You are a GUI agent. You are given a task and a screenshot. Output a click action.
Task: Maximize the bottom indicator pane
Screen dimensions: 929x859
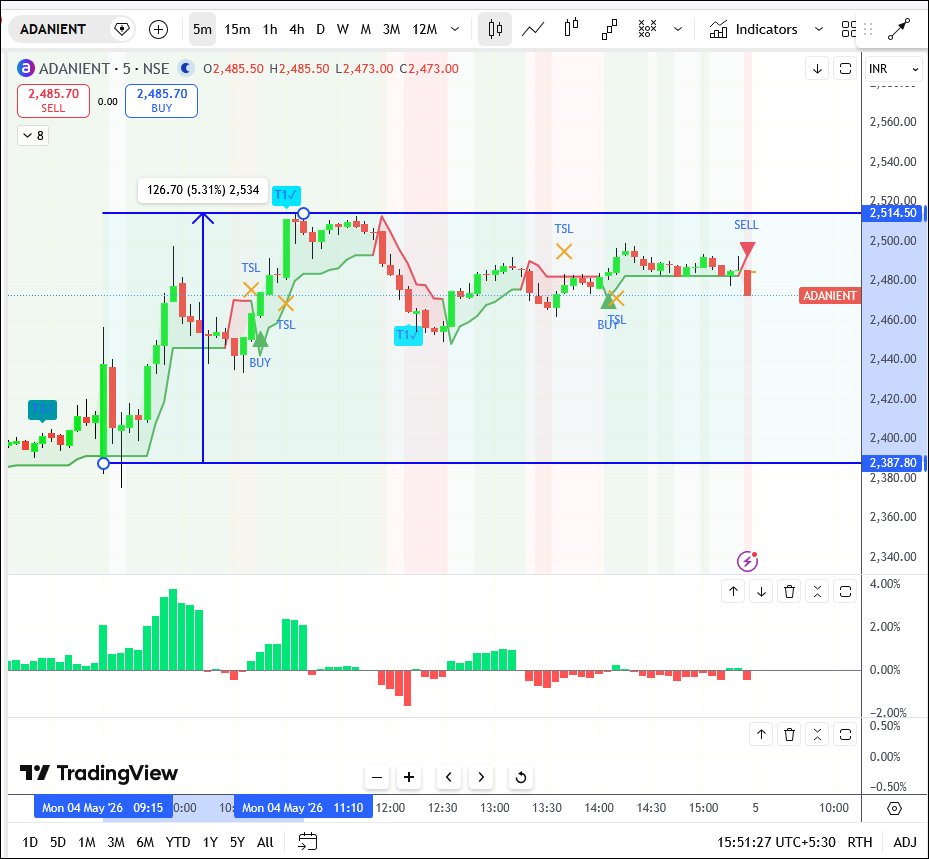click(845, 735)
